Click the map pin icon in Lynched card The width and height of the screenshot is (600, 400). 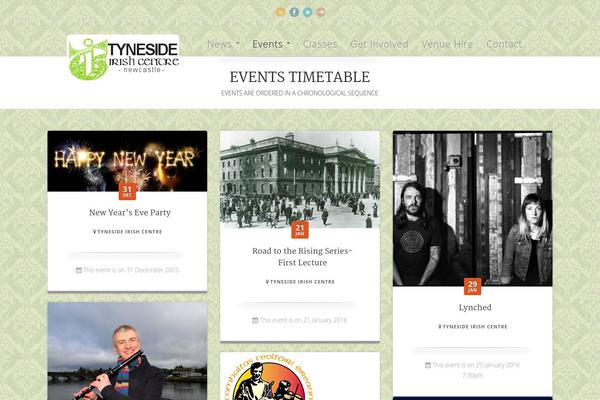440,327
